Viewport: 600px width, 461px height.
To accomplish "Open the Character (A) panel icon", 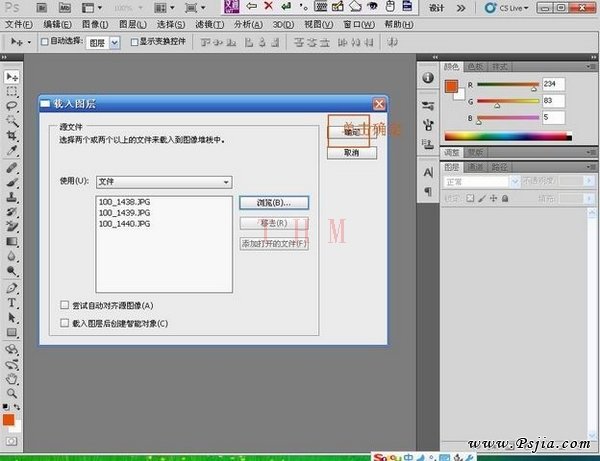I will pyautogui.click(x=428, y=172).
